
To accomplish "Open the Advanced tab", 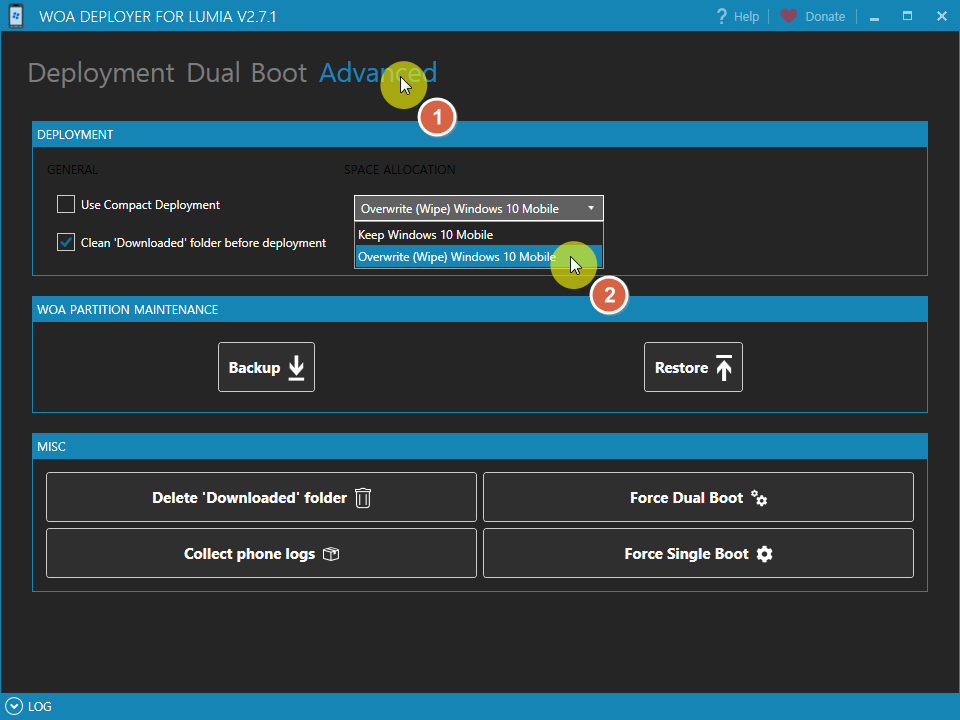I will coord(378,73).
